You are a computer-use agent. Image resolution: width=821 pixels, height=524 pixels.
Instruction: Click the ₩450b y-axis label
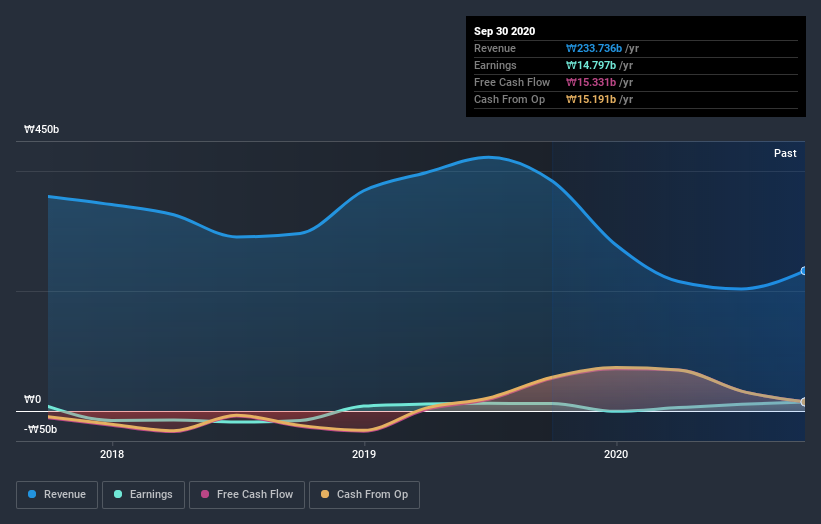pos(41,129)
